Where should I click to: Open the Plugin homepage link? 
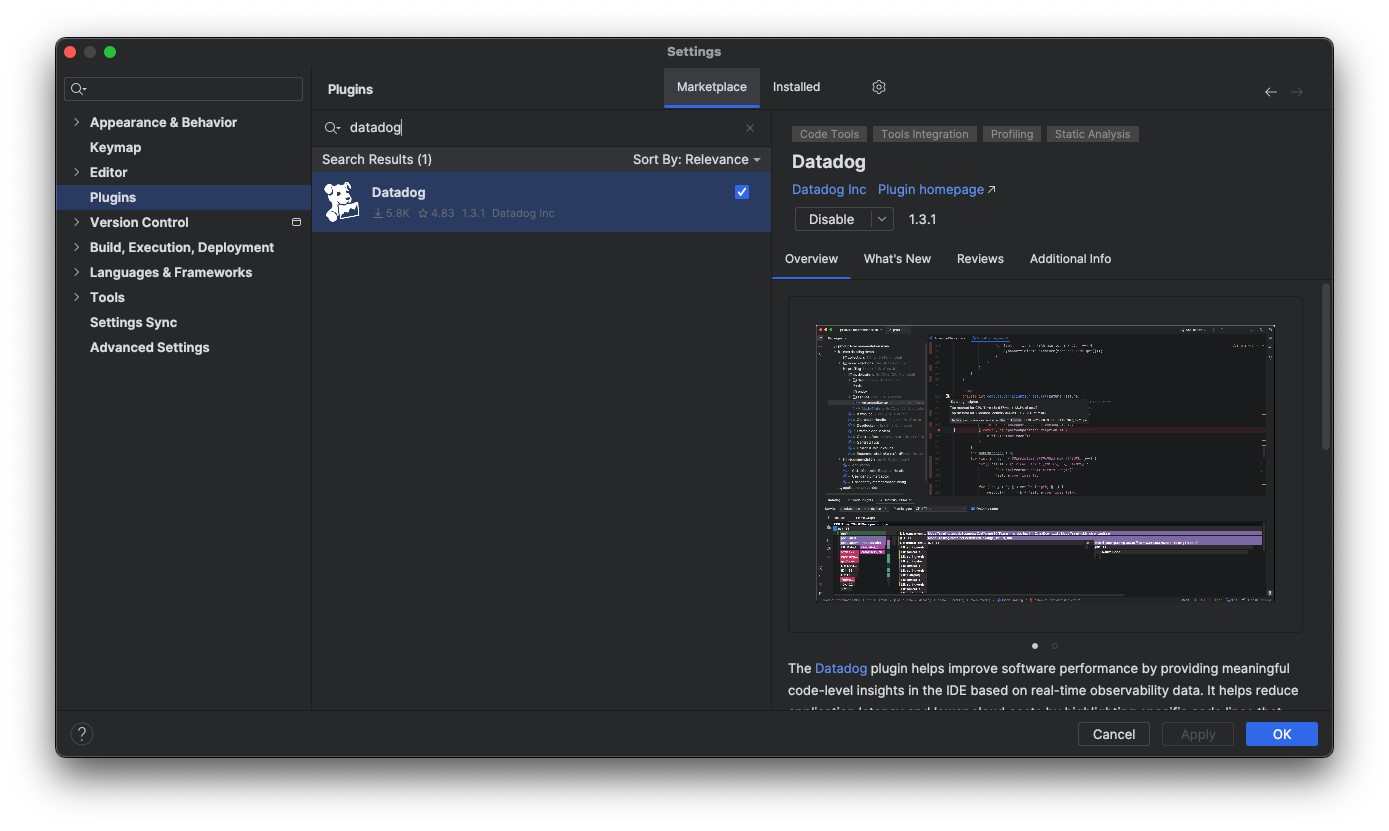pyautogui.click(x=937, y=190)
